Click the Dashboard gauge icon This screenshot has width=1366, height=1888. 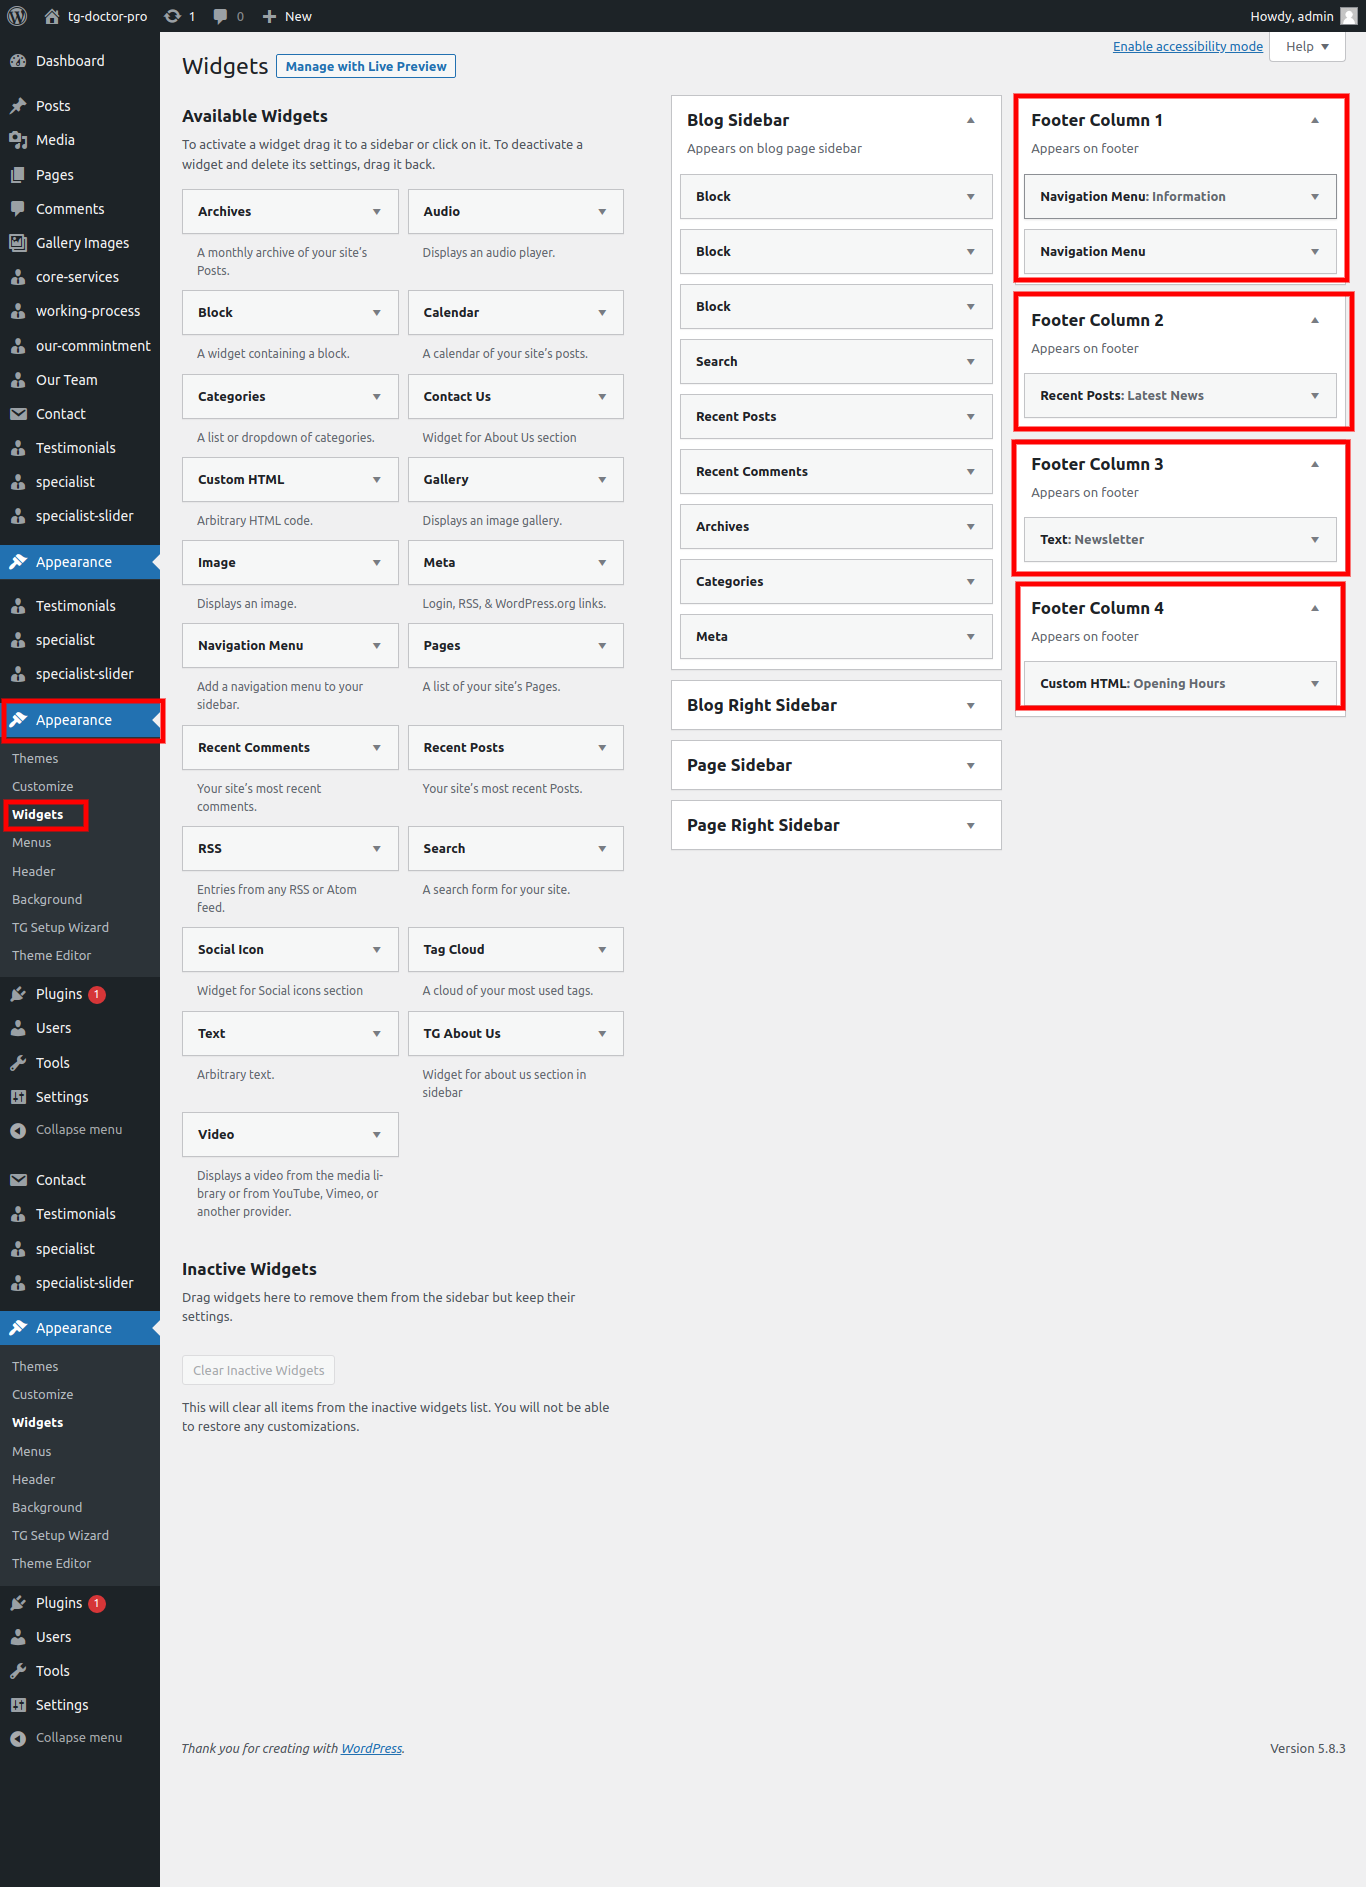tap(18, 61)
